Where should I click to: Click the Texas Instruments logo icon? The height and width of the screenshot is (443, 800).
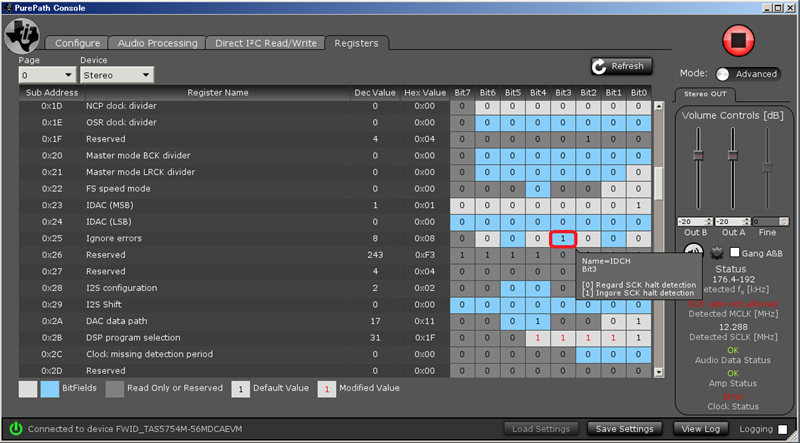(22, 36)
